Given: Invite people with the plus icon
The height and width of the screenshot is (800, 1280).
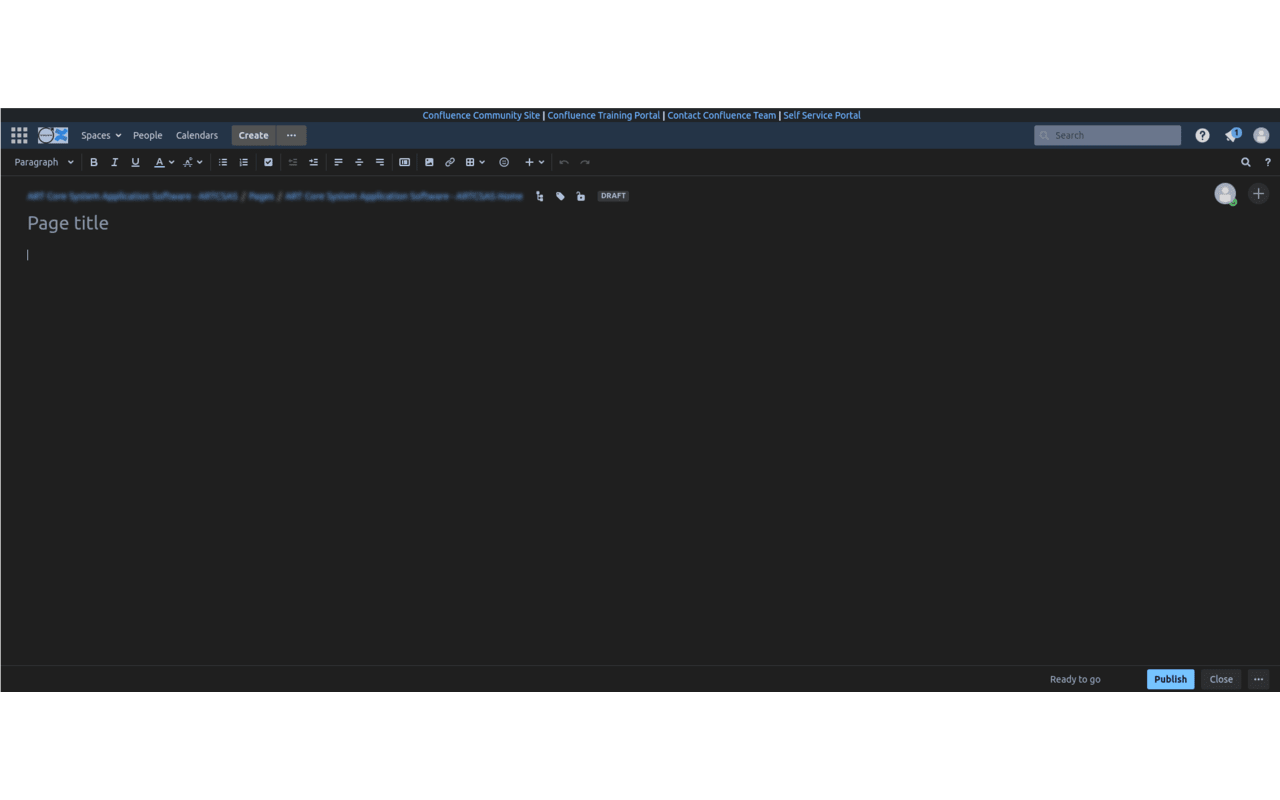Looking at the screenshot, I should (x=1258, y=194).
